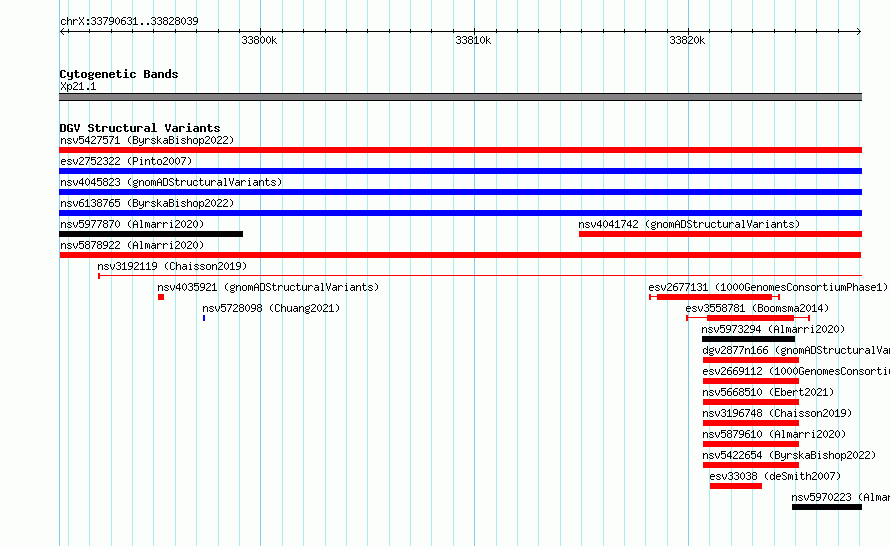Open nsv5728098 (Chuang2021) label
Viewport: 890px width, 546px height.
click(x=271, y=308)
